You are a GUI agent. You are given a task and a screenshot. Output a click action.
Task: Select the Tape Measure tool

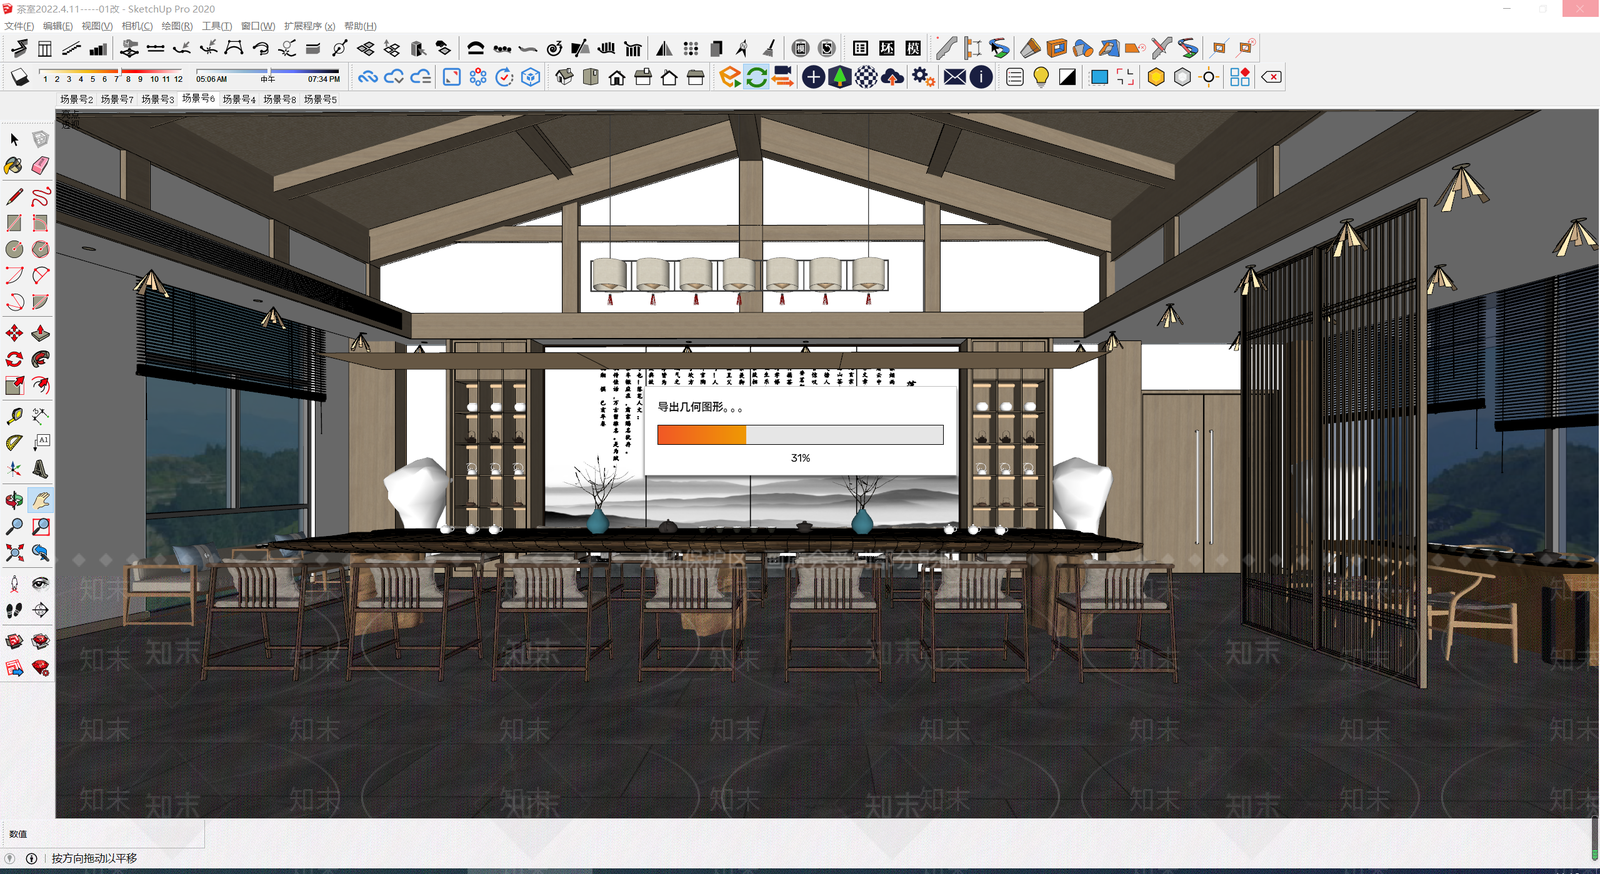point(14,416)
